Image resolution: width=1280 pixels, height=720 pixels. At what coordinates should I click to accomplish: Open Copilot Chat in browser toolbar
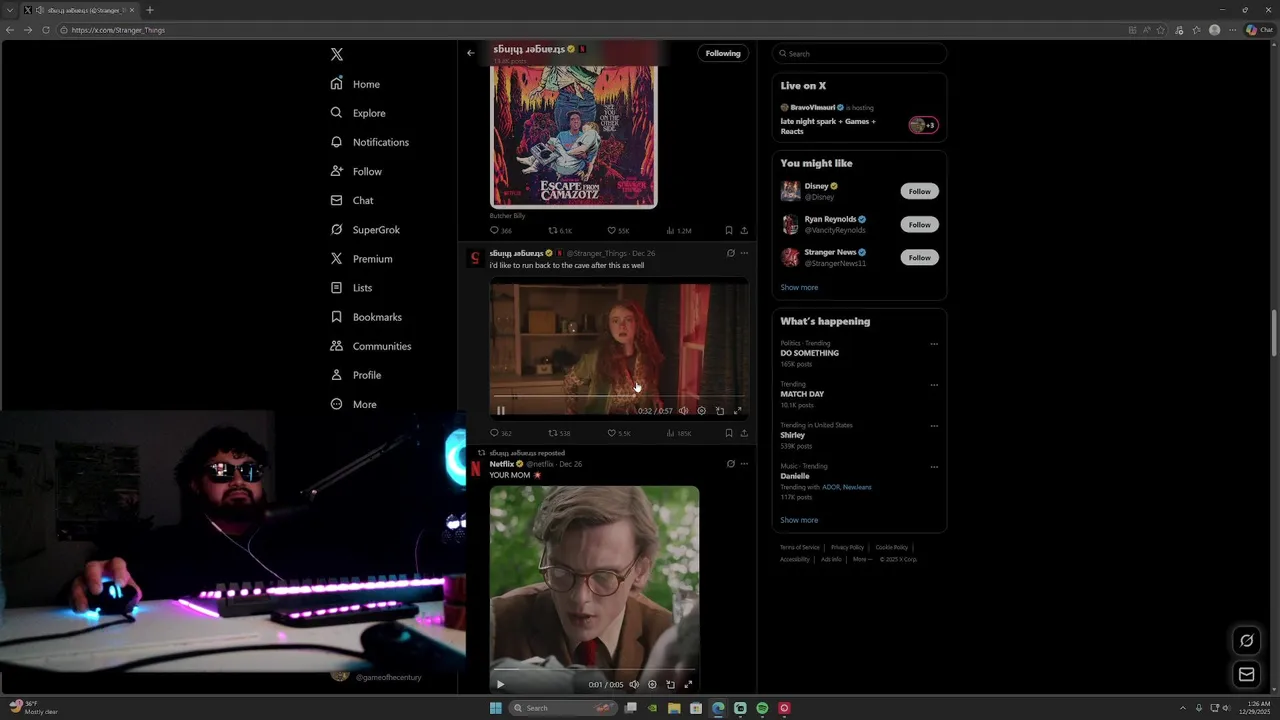(x=1259, y=30)
